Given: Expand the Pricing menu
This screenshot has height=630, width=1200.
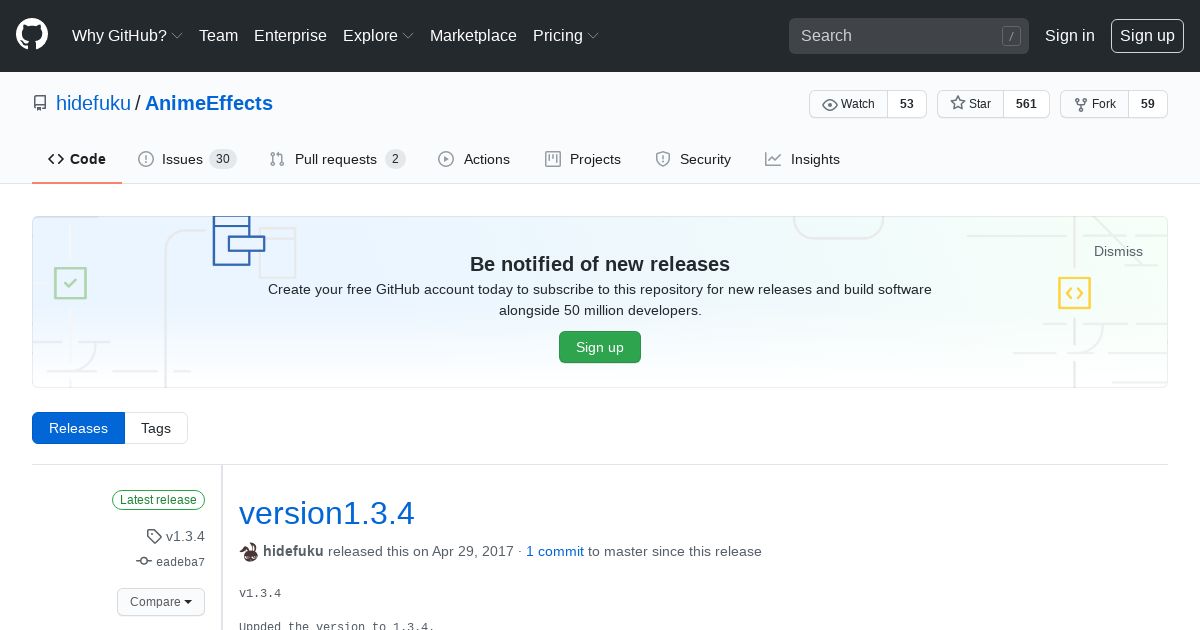Looking at the screenshot, I should pos(566,36).
